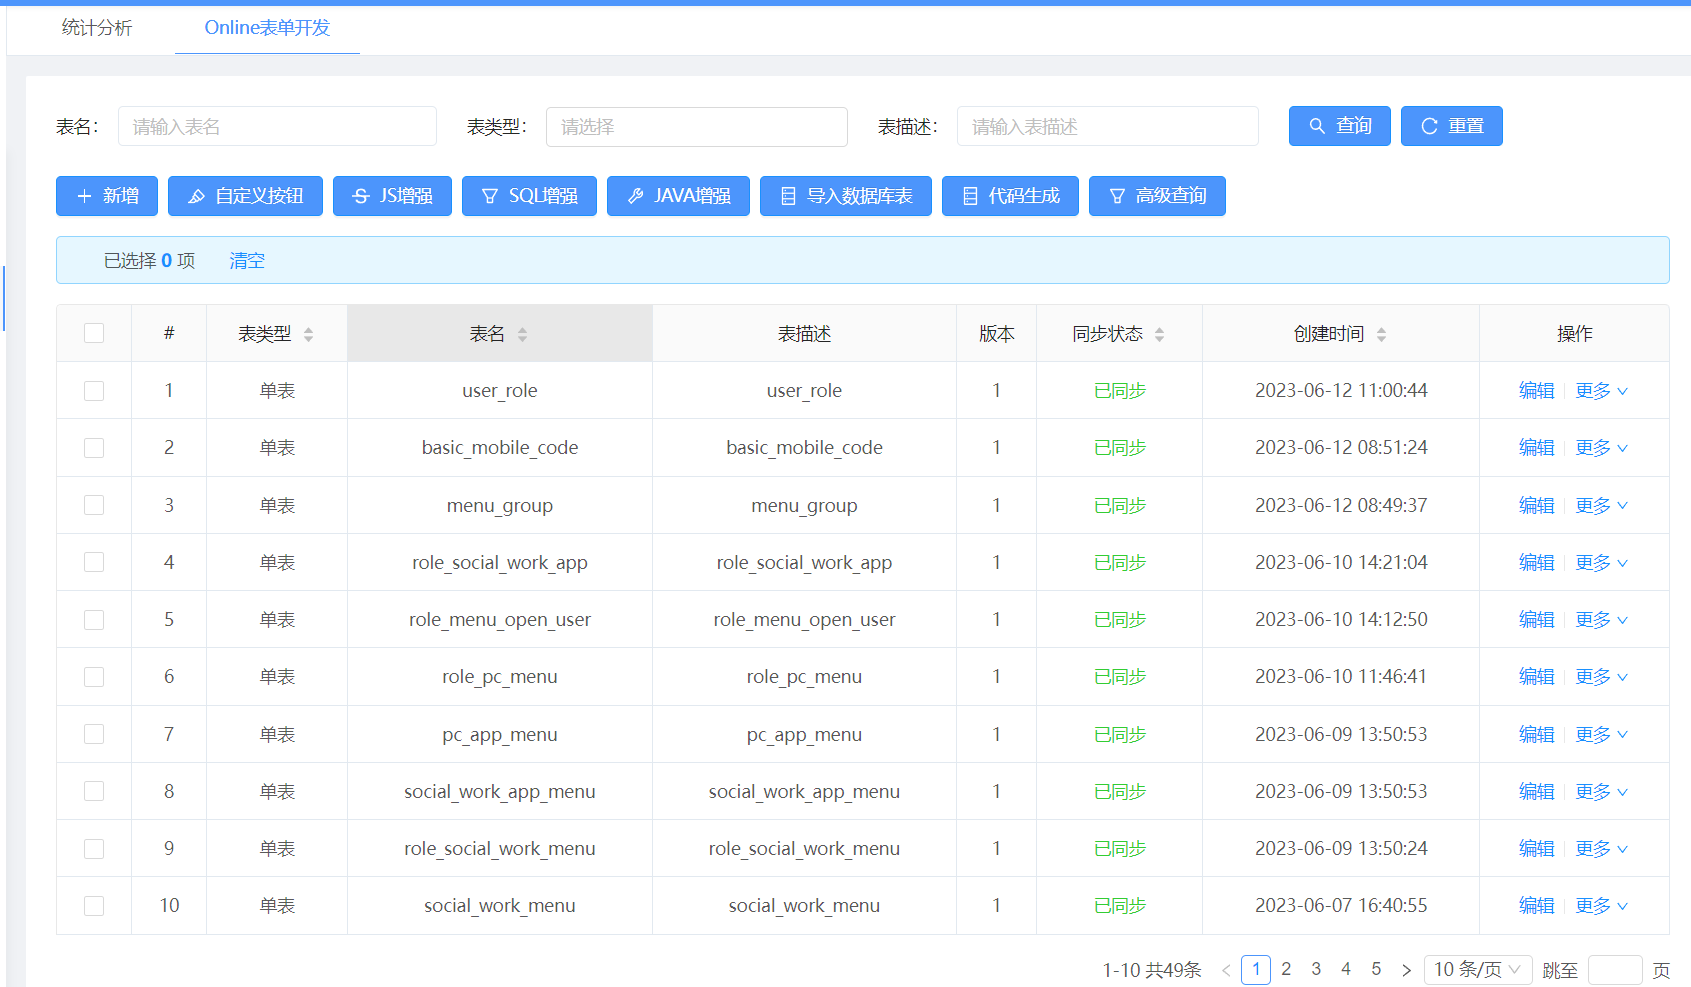Screen dimensions: 1691x987
Task: Expand 更多 menu for menu_group
Action: (x=1601, y=505)
